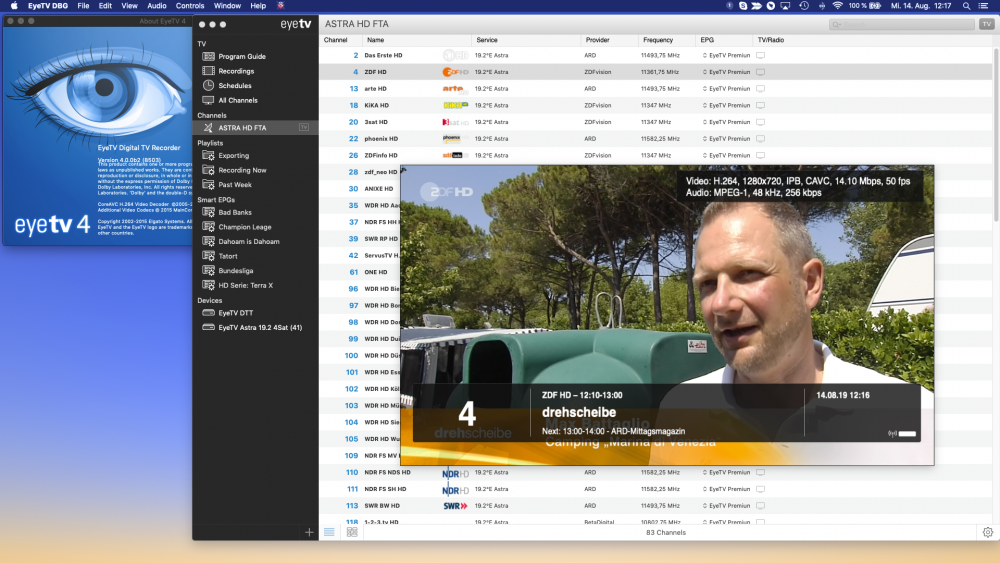Toggle the TV filter button beside search
The image size is (1000, 563).
pos(986,24)
